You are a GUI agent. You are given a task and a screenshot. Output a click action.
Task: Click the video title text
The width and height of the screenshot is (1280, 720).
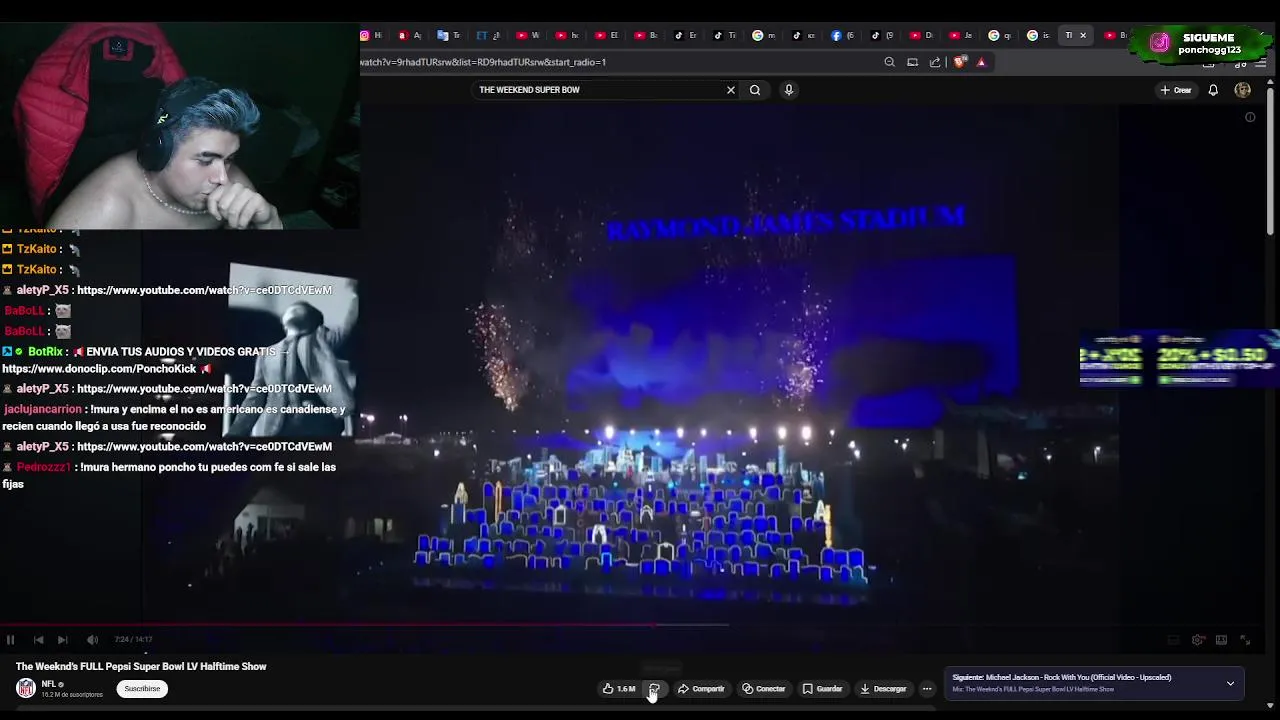click(141, 667)
